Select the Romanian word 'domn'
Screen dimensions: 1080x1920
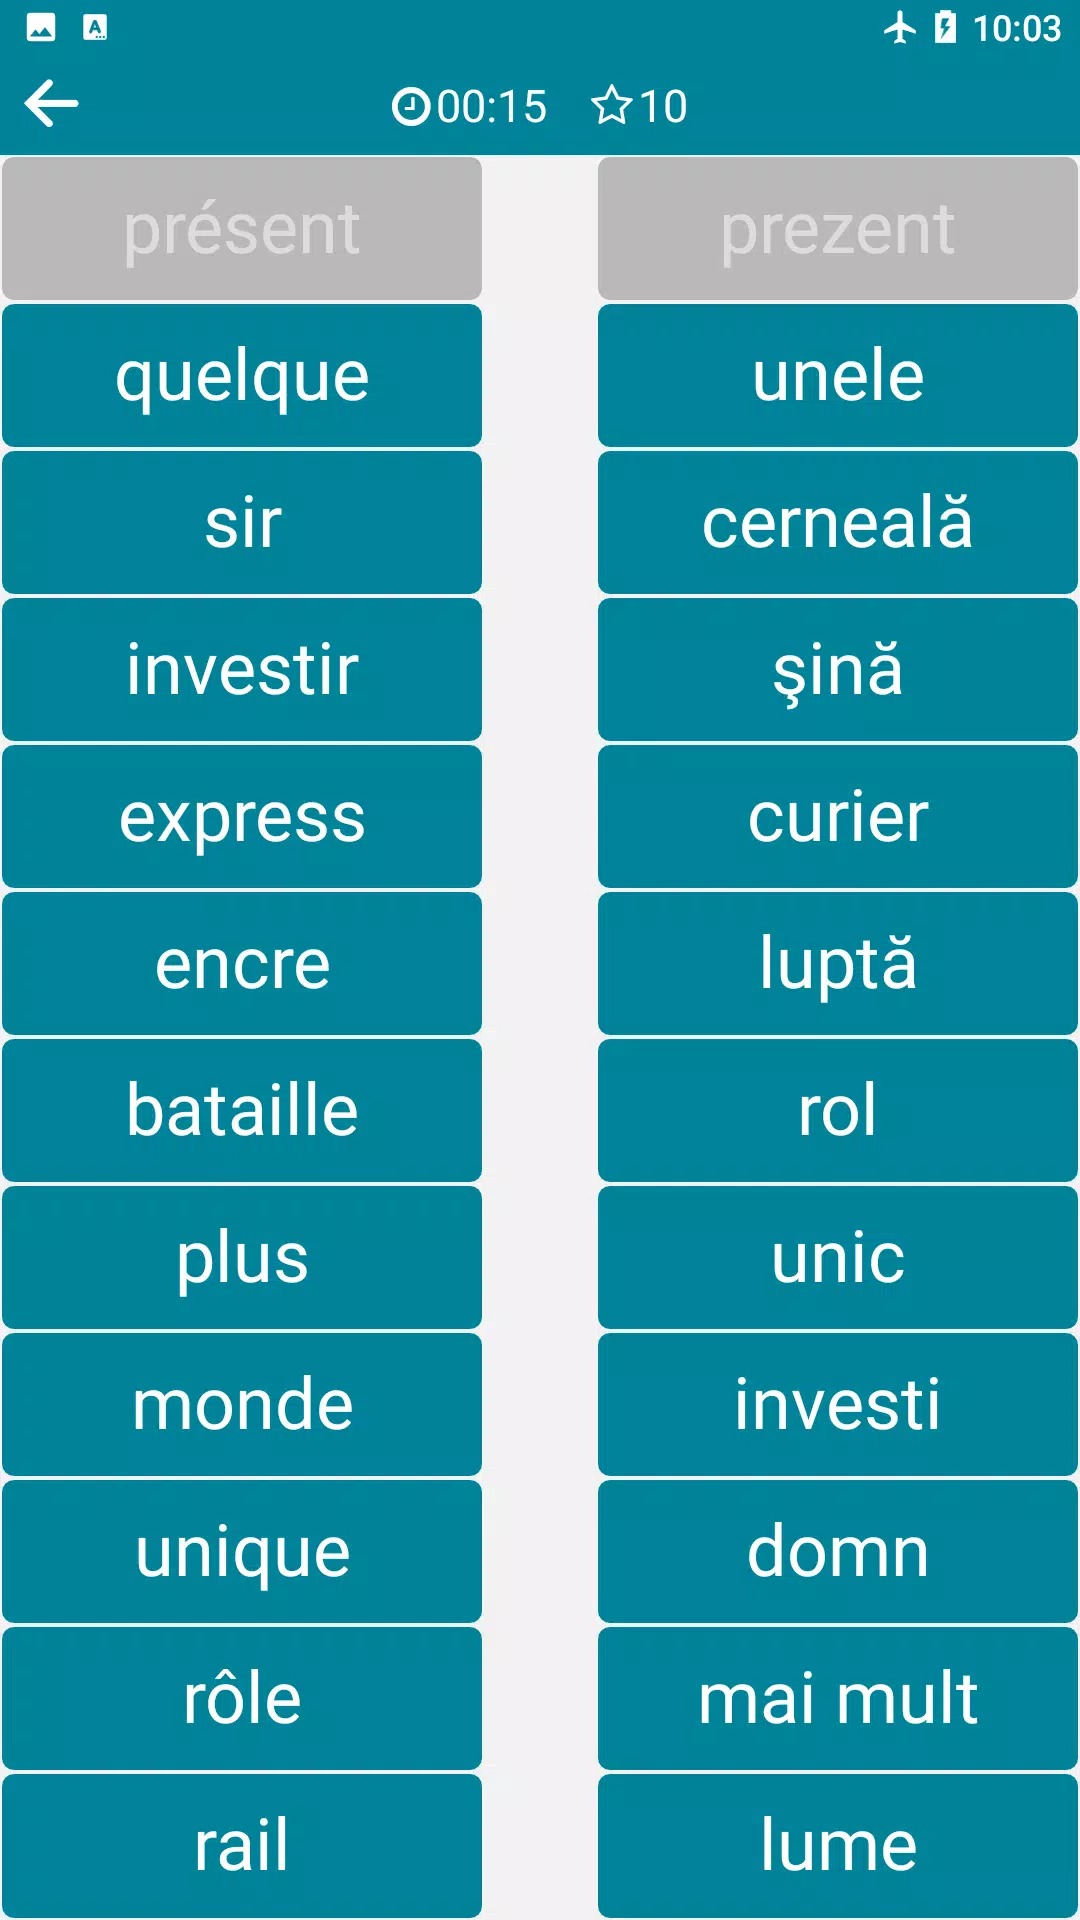coord(838,1552)
